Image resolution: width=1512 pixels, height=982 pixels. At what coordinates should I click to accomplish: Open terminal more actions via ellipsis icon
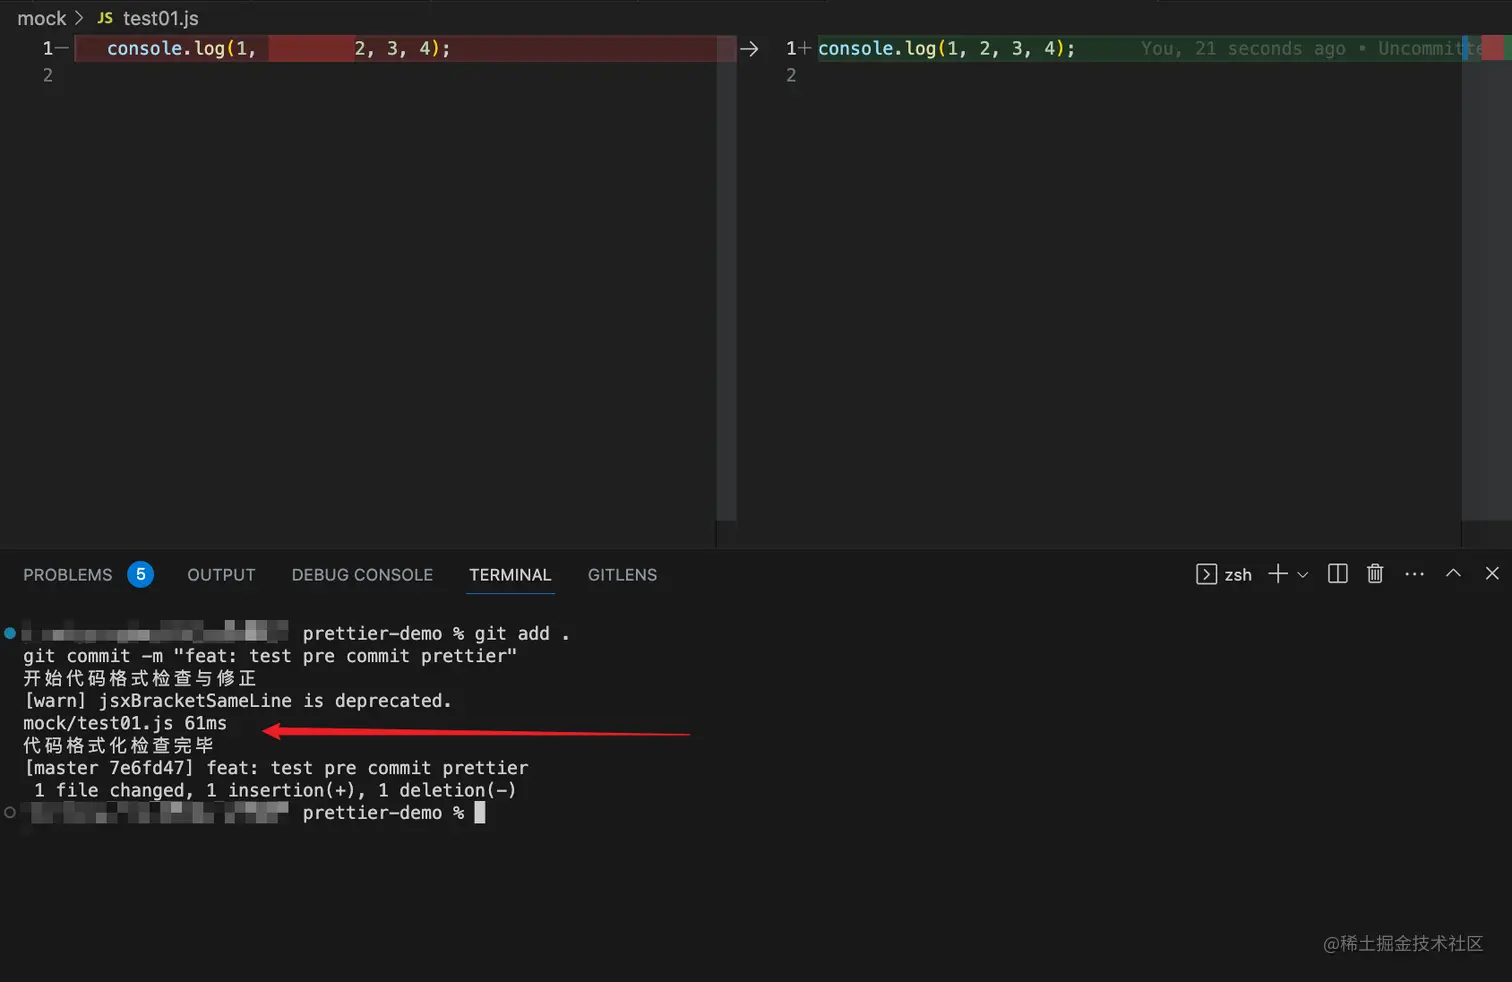tap(1414, 573)
